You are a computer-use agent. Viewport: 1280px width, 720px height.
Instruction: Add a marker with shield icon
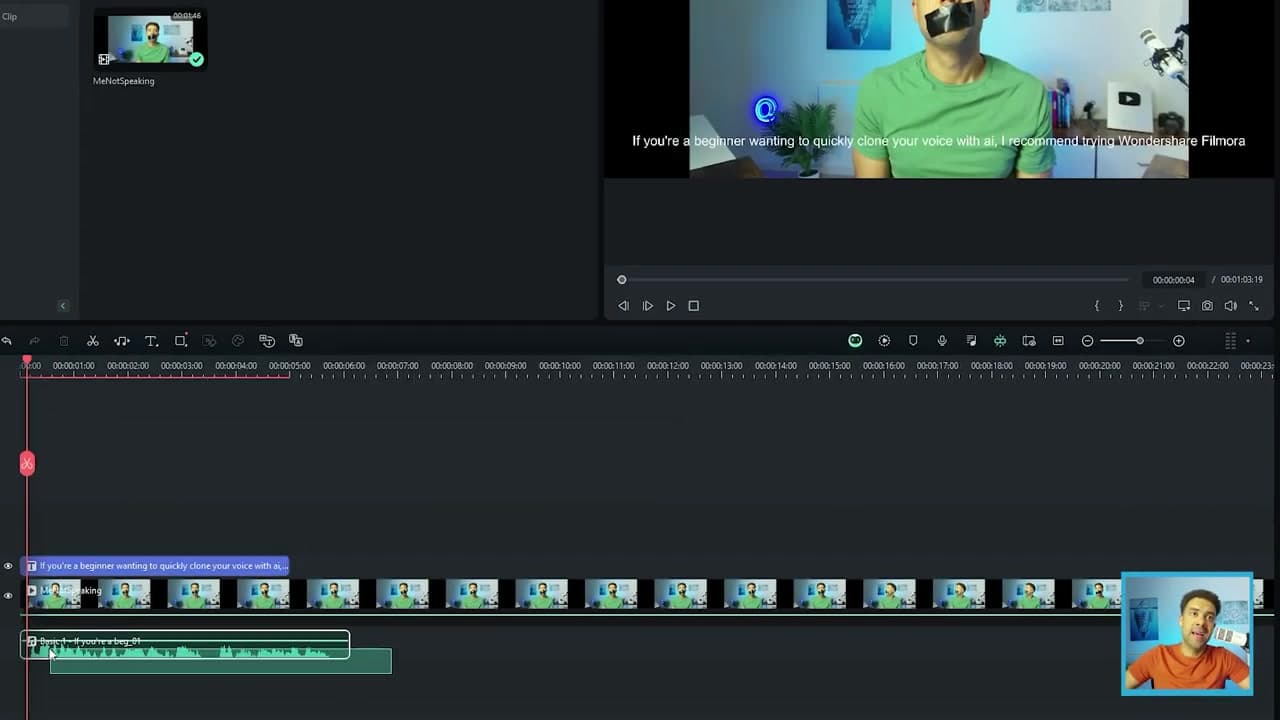(x=913, y=341)
